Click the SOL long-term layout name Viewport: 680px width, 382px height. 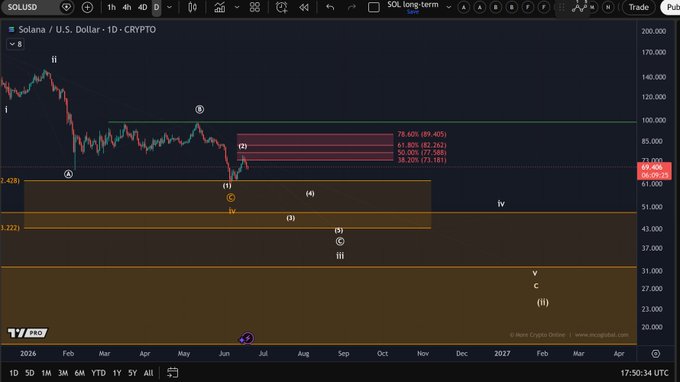click(x=412, y=5)
